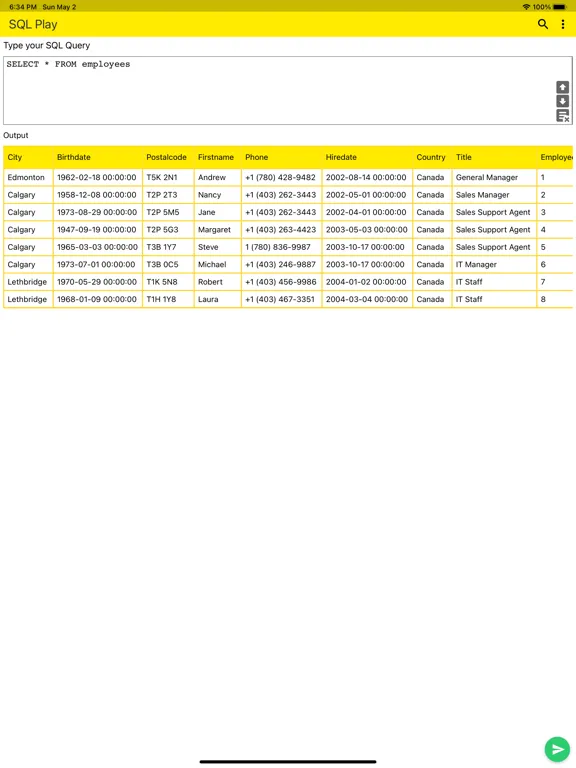Select hiredate 2003-05-03 00:00:00
The height and width of the screenshot is (768, 576).
(367, 230)
